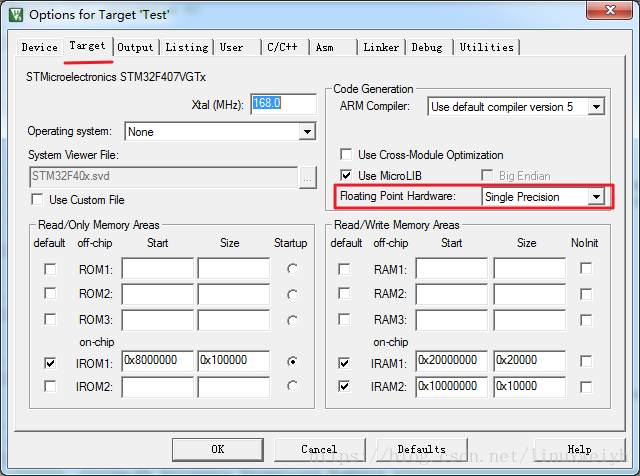Select the Target tab
This screenshot has height=476, width=640.
click(87, 46)
